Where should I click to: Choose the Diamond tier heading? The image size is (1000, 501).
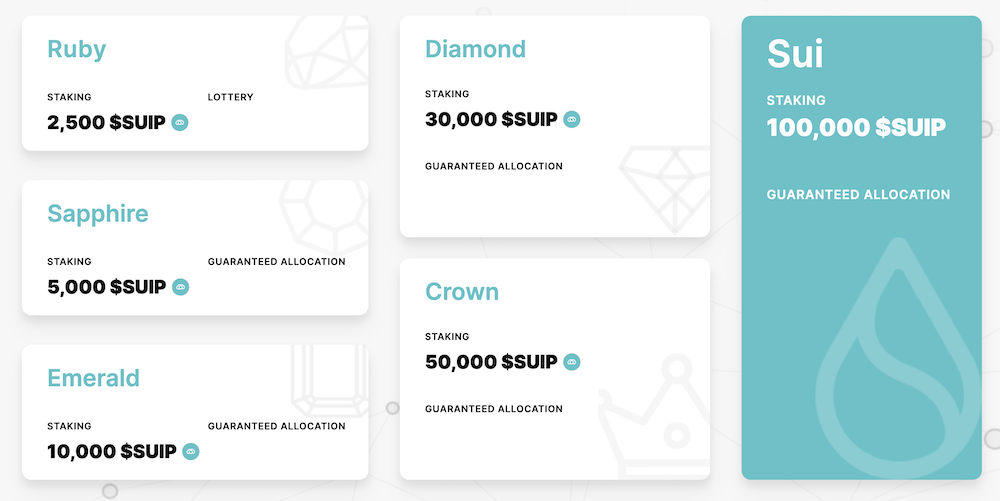[475, 49]
